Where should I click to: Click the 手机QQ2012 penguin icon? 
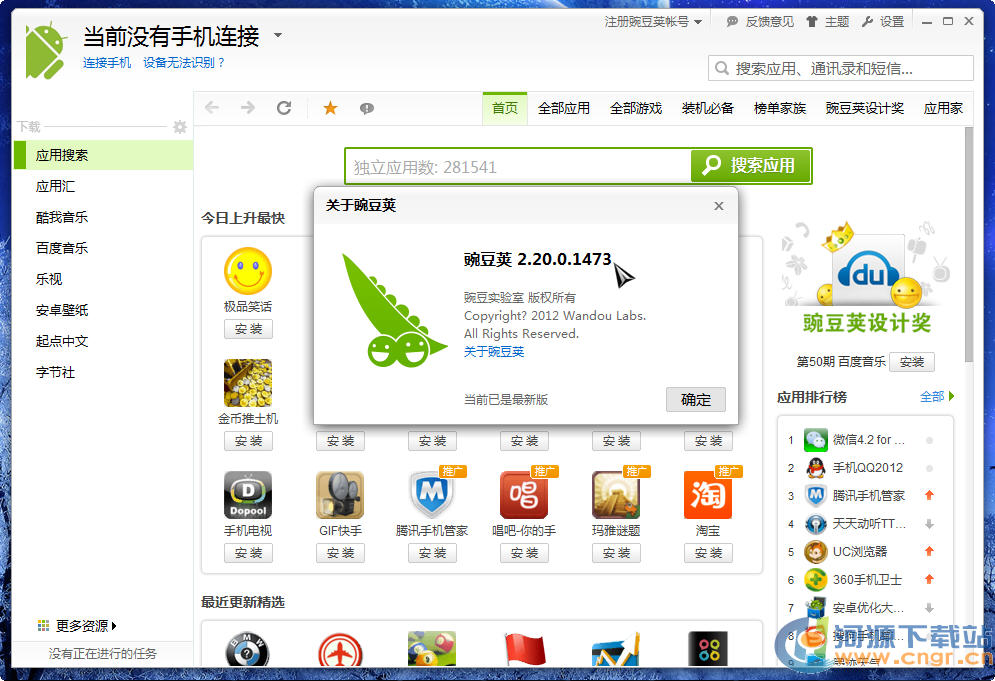point(815,468)
